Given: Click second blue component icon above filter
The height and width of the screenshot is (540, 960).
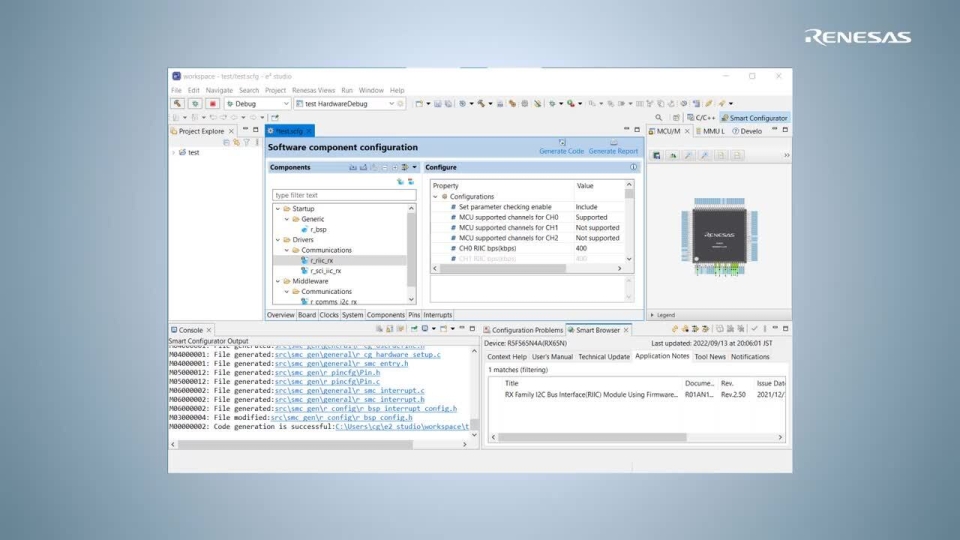Looking at the screenshot, I should coord(411,182).
